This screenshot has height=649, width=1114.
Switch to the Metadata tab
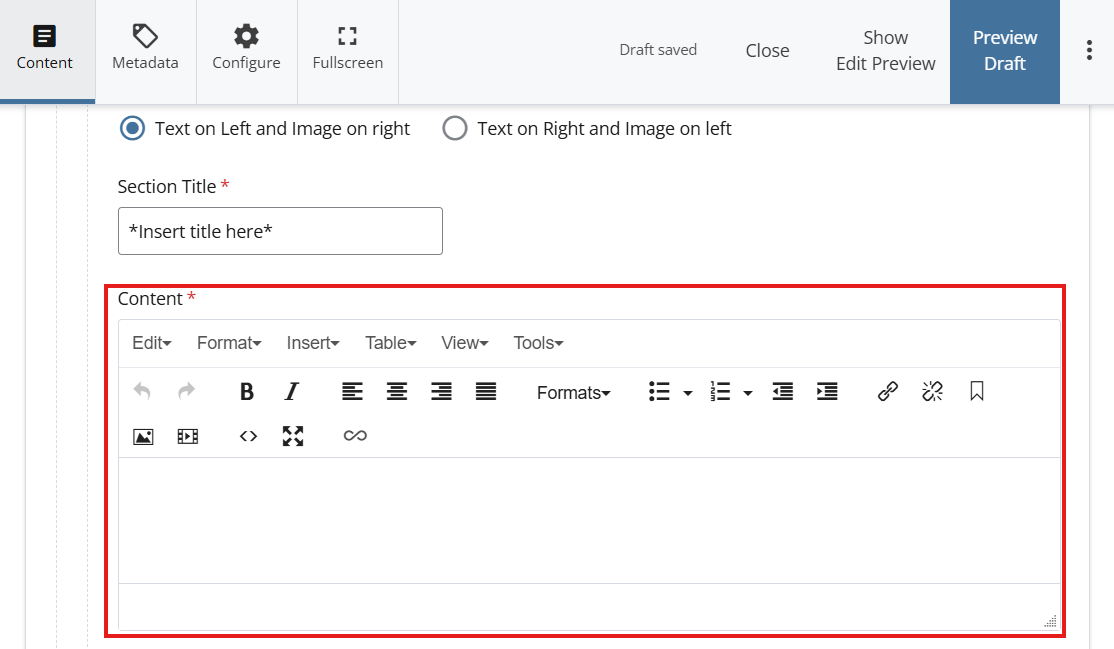tap(145, 50)
